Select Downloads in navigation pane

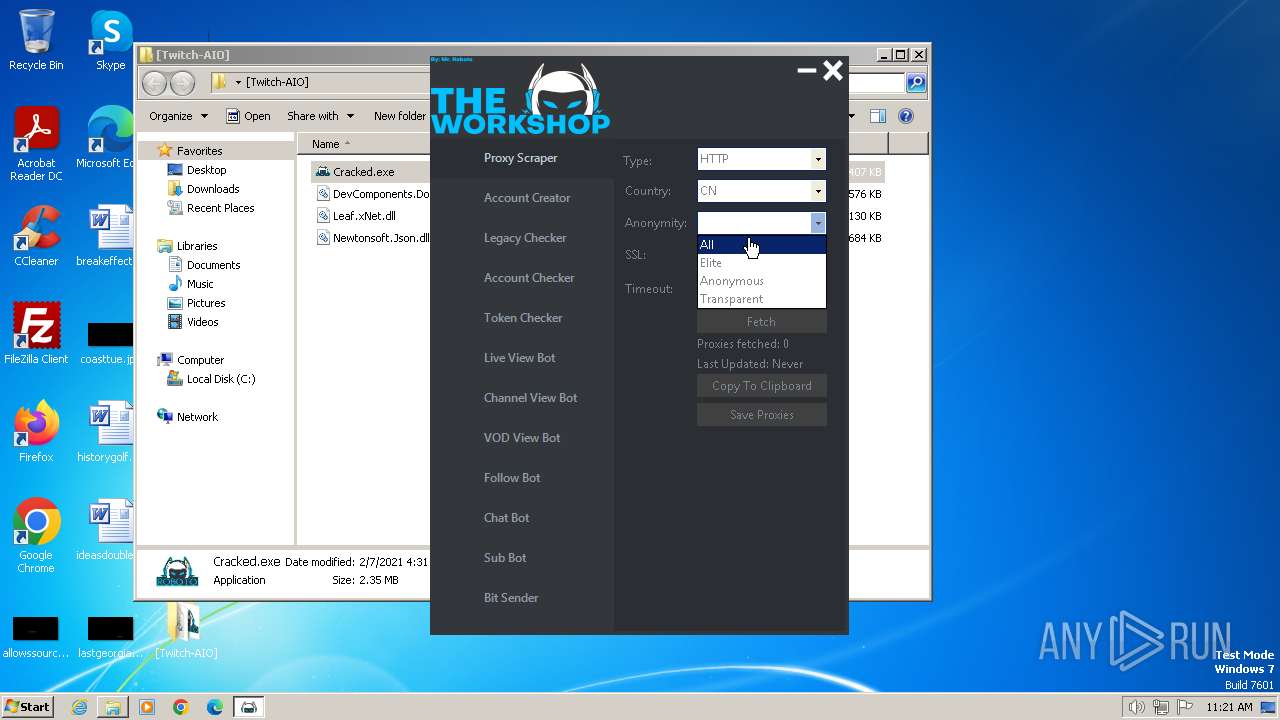213,189
